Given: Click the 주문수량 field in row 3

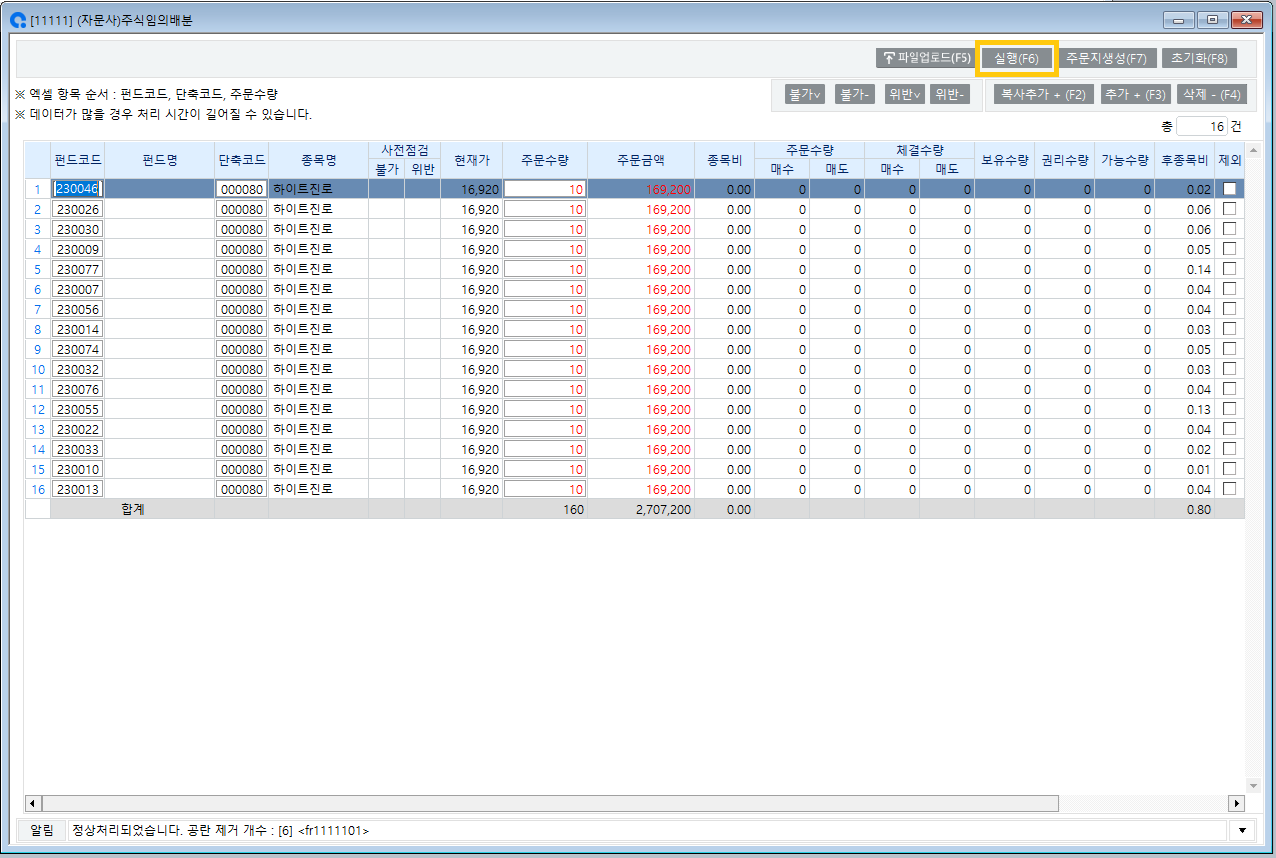Looking at the screenshot, I should point(545,229).
